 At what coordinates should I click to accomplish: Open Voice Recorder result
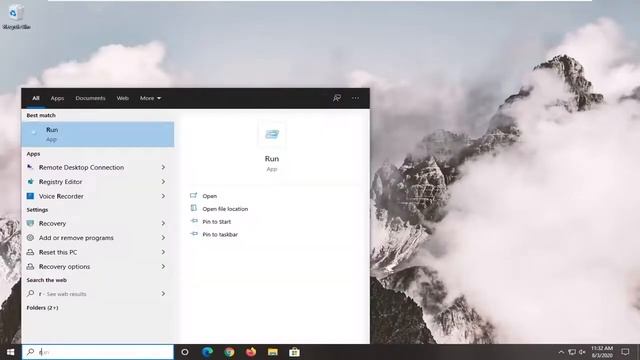[x=61, y=196]
